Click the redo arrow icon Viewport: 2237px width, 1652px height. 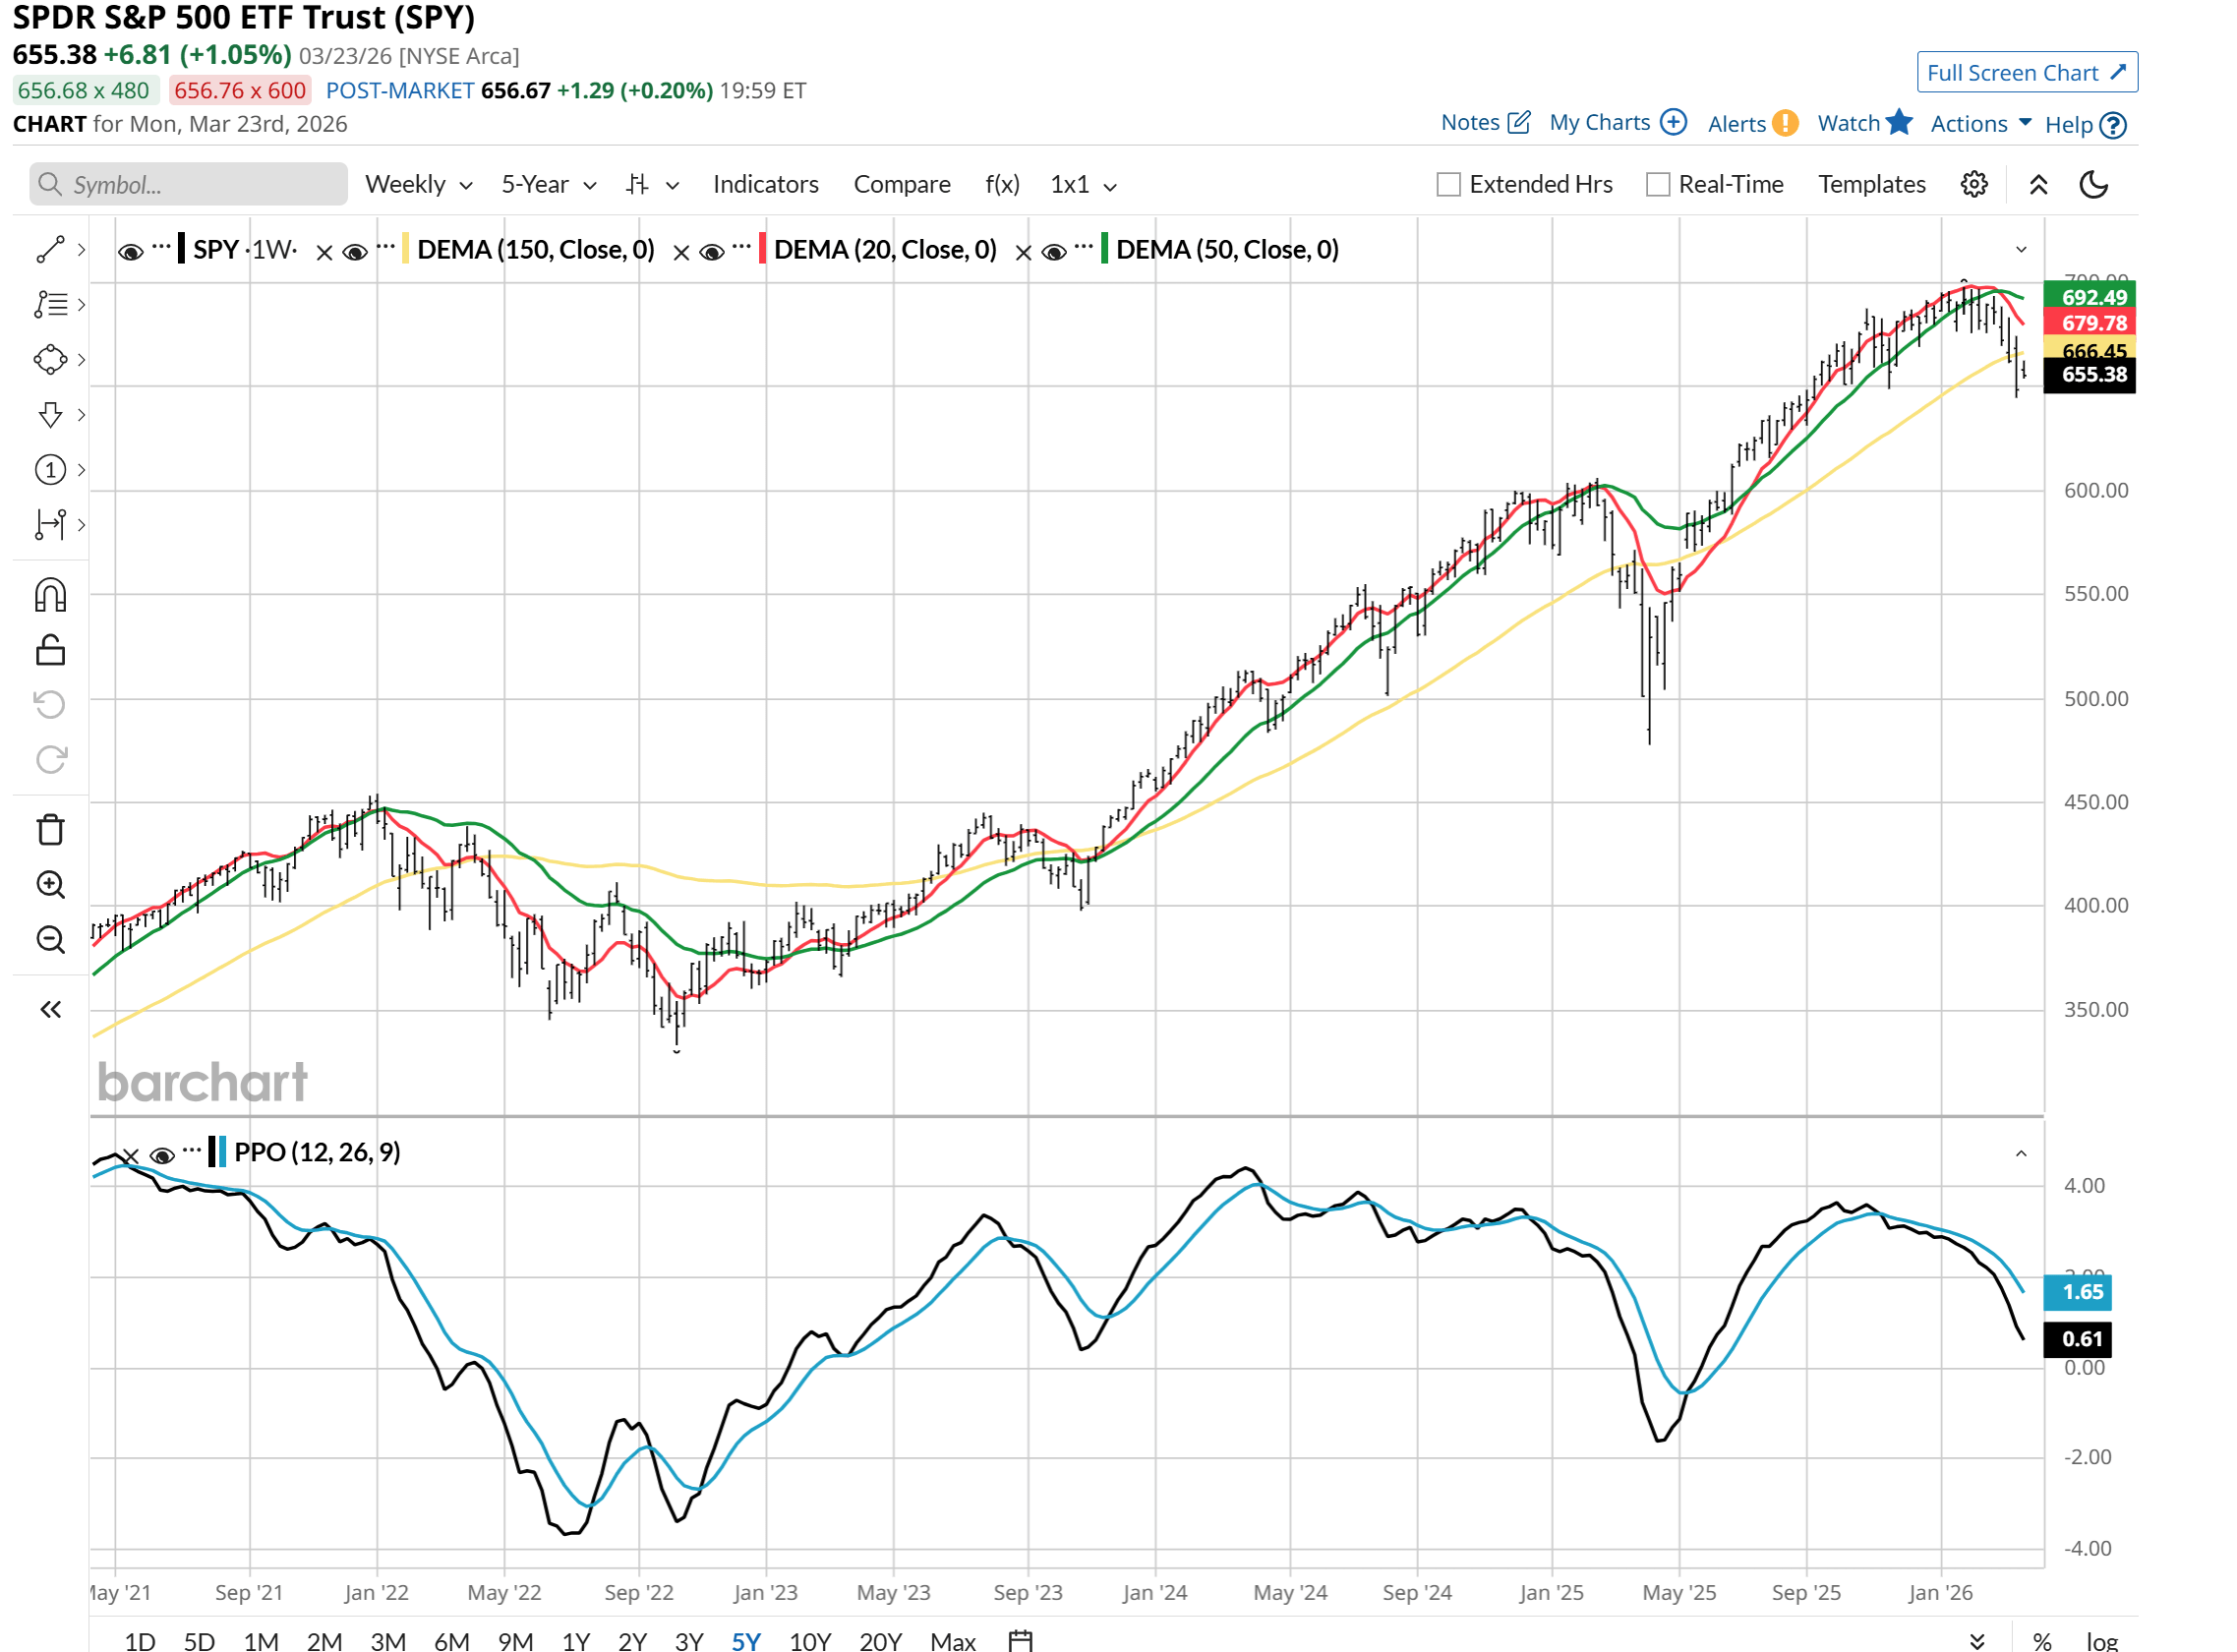pyautogui.click(x=50, y=760)
